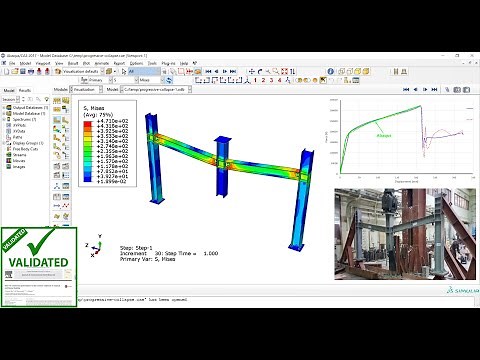The width and height of the screenshot is (480, 360).
Task: Apply custom view number 4
Action: [x=279, y=80]
